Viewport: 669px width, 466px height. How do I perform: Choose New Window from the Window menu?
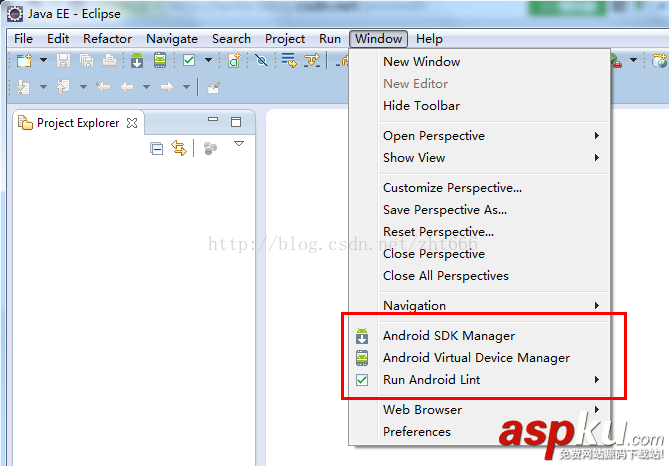(x=480, y=62)
